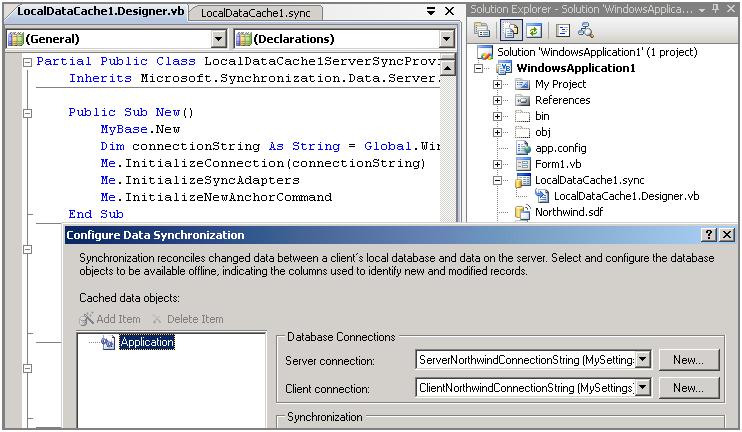Viewport: 742px width, 432px height.
Task: Open the (Declarations) member dropdown
Action: click(446, 39)
